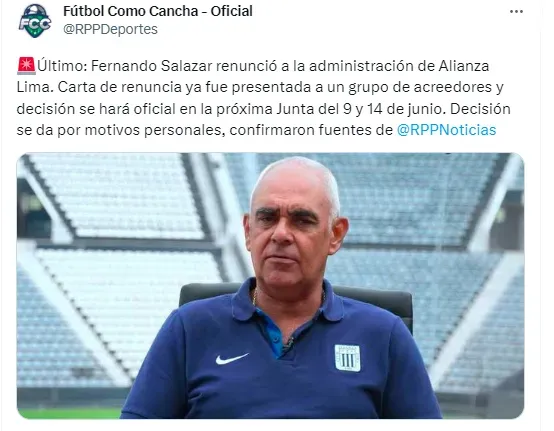Open the FCC profile avatar
The height and width of the screenshot is (431, 554).
[x=35, y=21]
